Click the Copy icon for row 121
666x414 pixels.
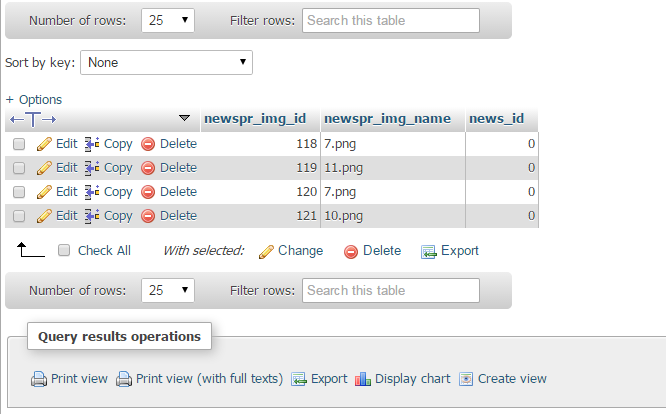pyautogui.click(x=92, y=216)
